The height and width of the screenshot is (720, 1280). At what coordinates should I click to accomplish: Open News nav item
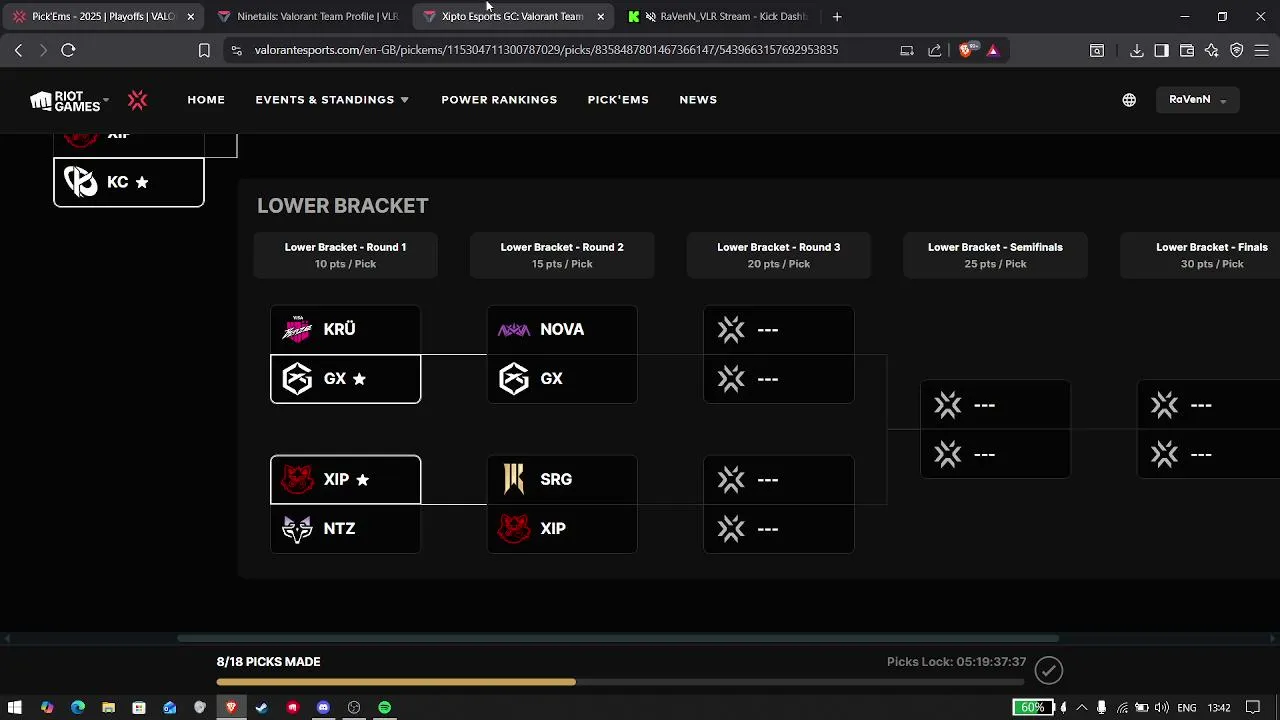click(698, 100)
